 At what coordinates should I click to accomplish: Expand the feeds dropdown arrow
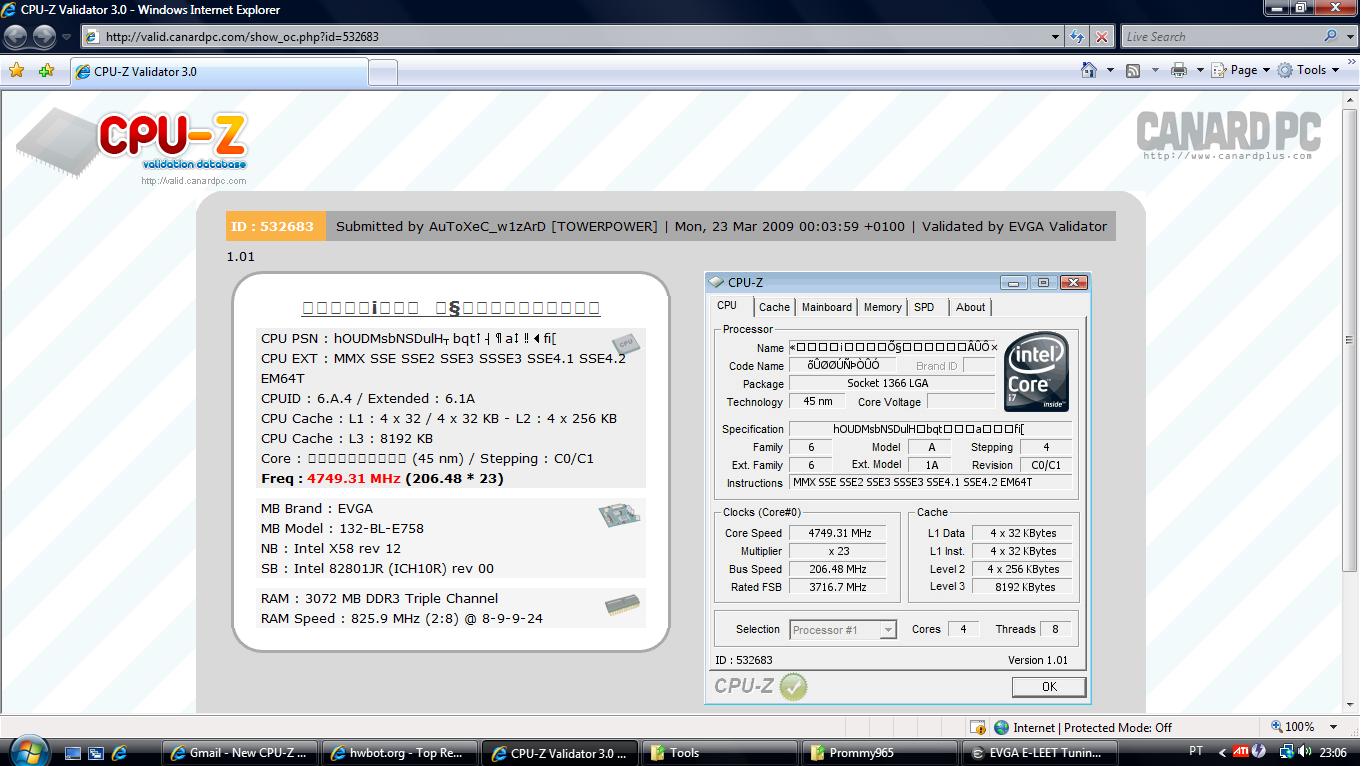tap(1154, 71)
